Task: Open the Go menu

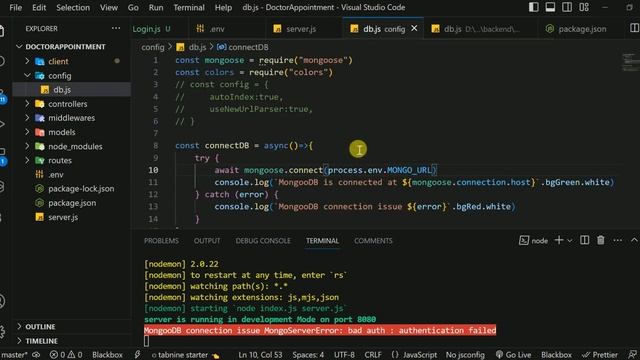Action: [x=133, y=7]
